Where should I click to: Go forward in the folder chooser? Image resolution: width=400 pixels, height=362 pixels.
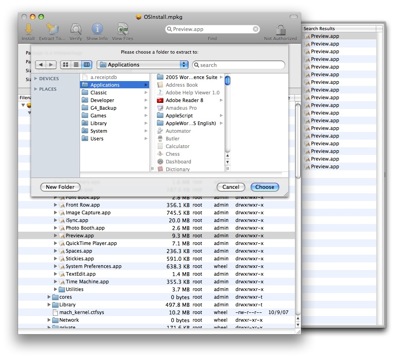51,65
